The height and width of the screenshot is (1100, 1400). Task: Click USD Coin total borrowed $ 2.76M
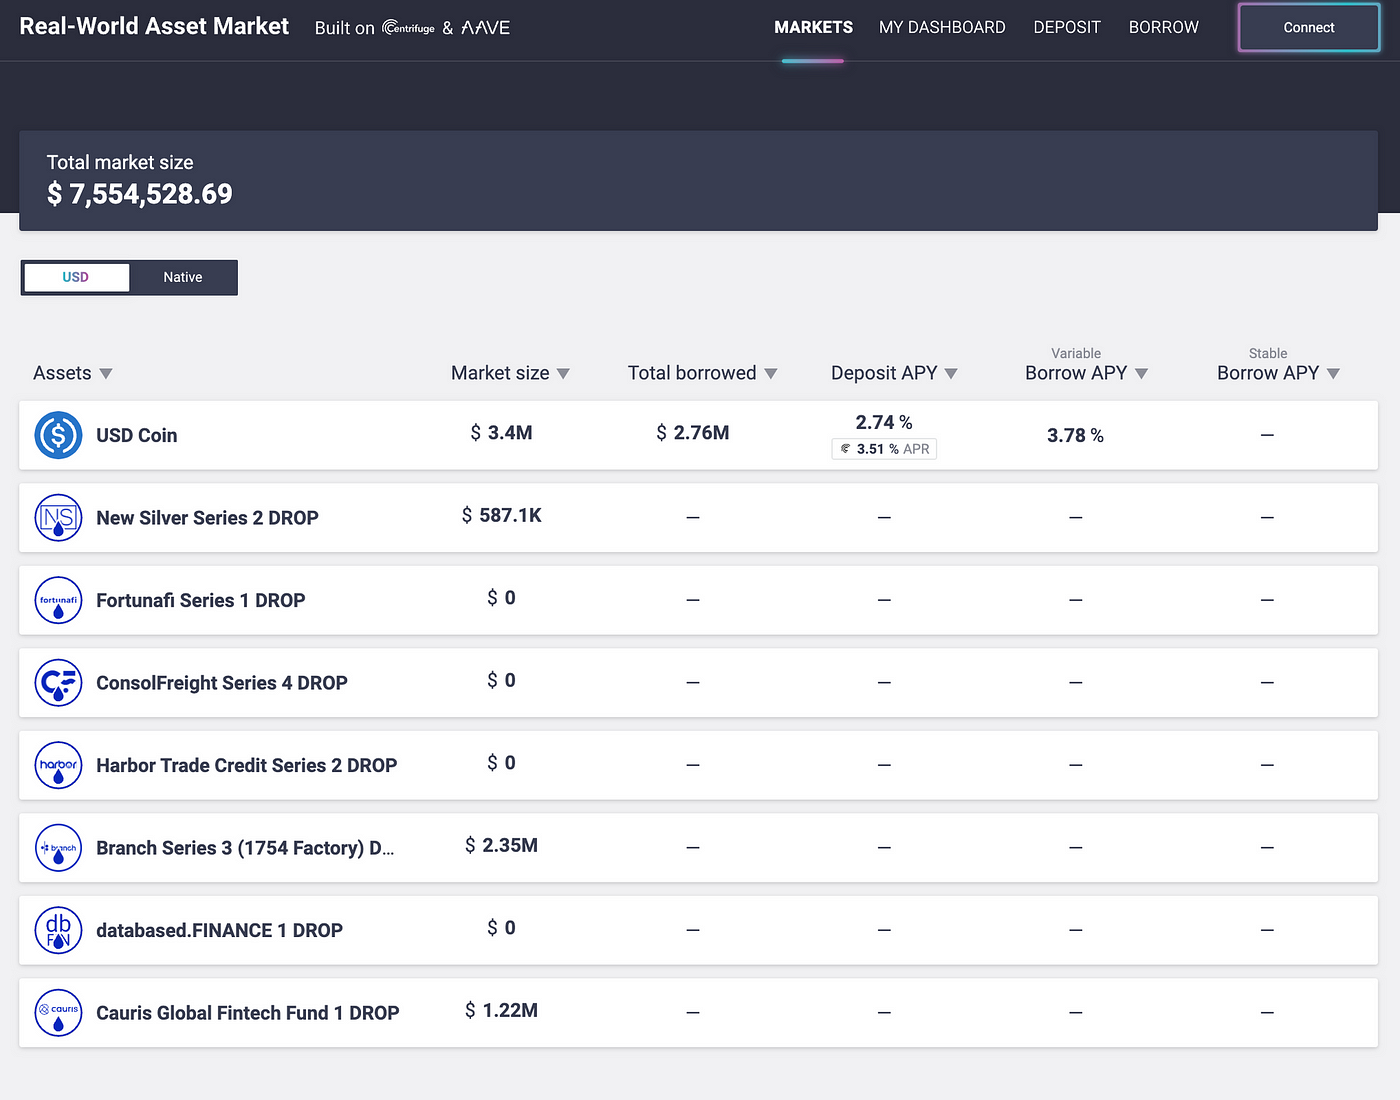tap(693, 433)
